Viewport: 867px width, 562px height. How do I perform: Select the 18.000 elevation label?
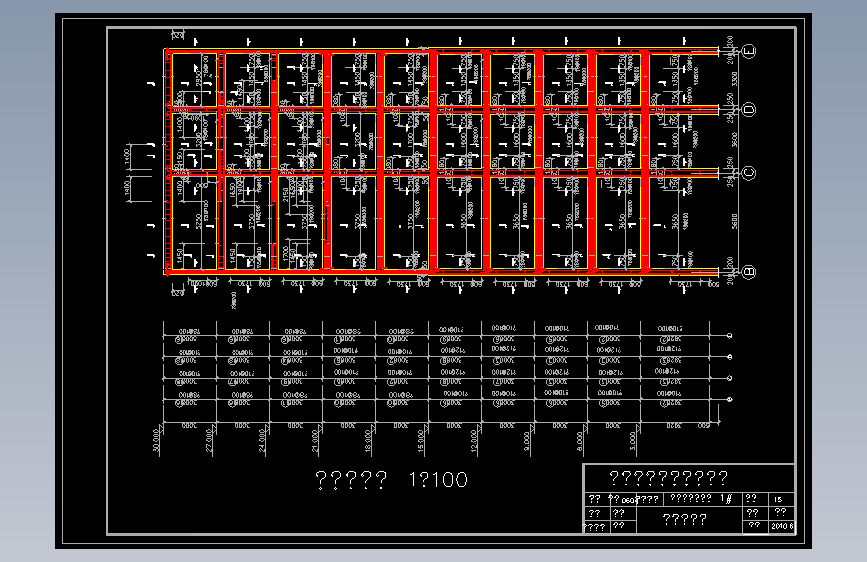(x=368, y=441)
